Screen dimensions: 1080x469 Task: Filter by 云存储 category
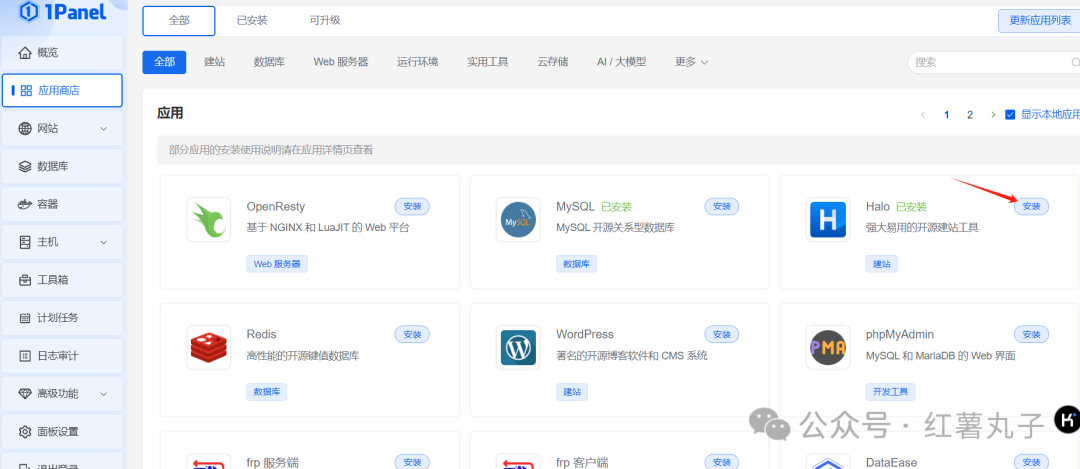[x=553, y=62]
